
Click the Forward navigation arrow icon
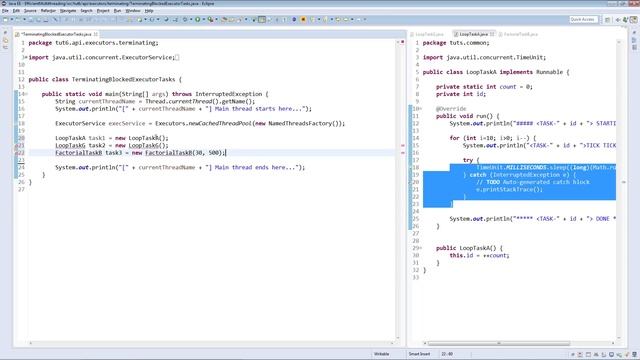(x=359, y=19)
